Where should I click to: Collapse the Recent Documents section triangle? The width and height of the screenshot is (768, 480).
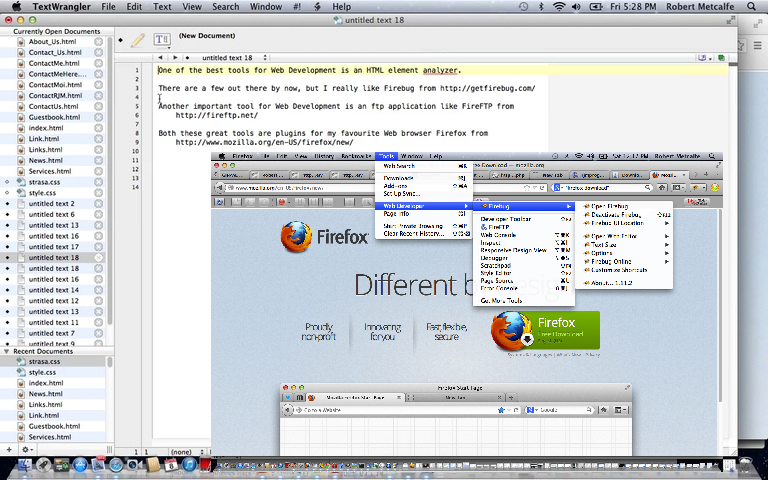click(6, 351)
